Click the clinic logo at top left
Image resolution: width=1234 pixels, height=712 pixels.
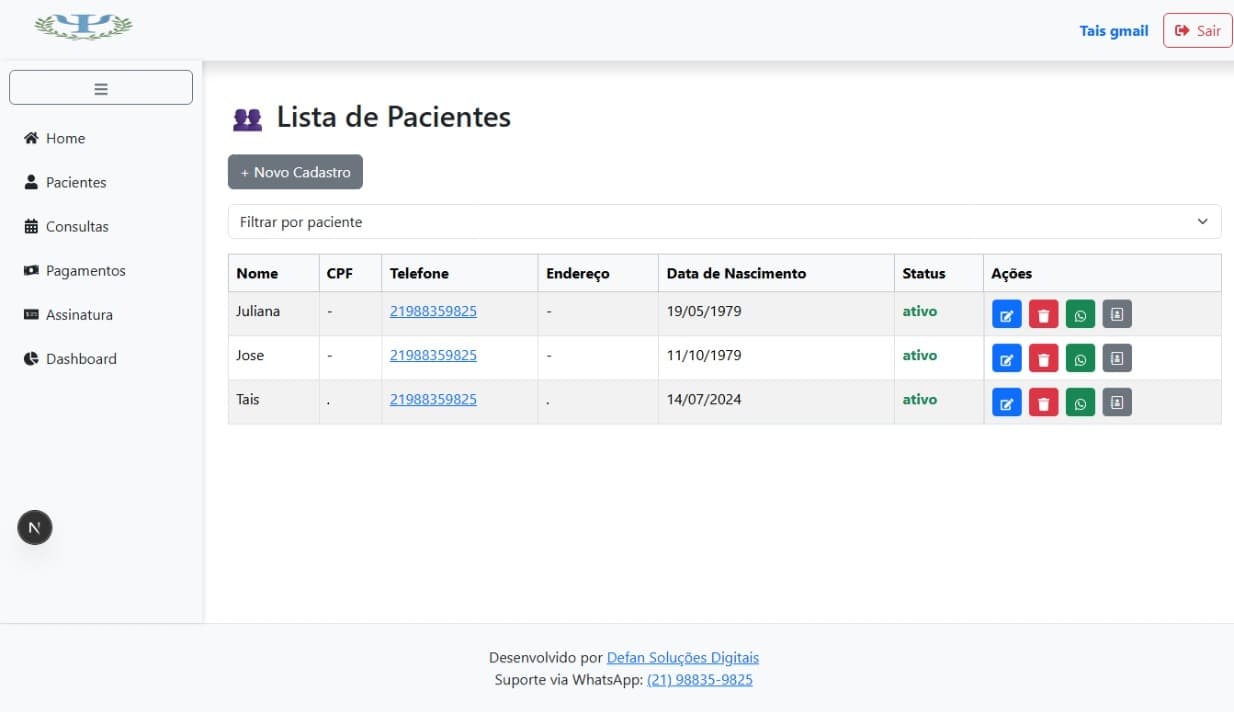point(83,27)
